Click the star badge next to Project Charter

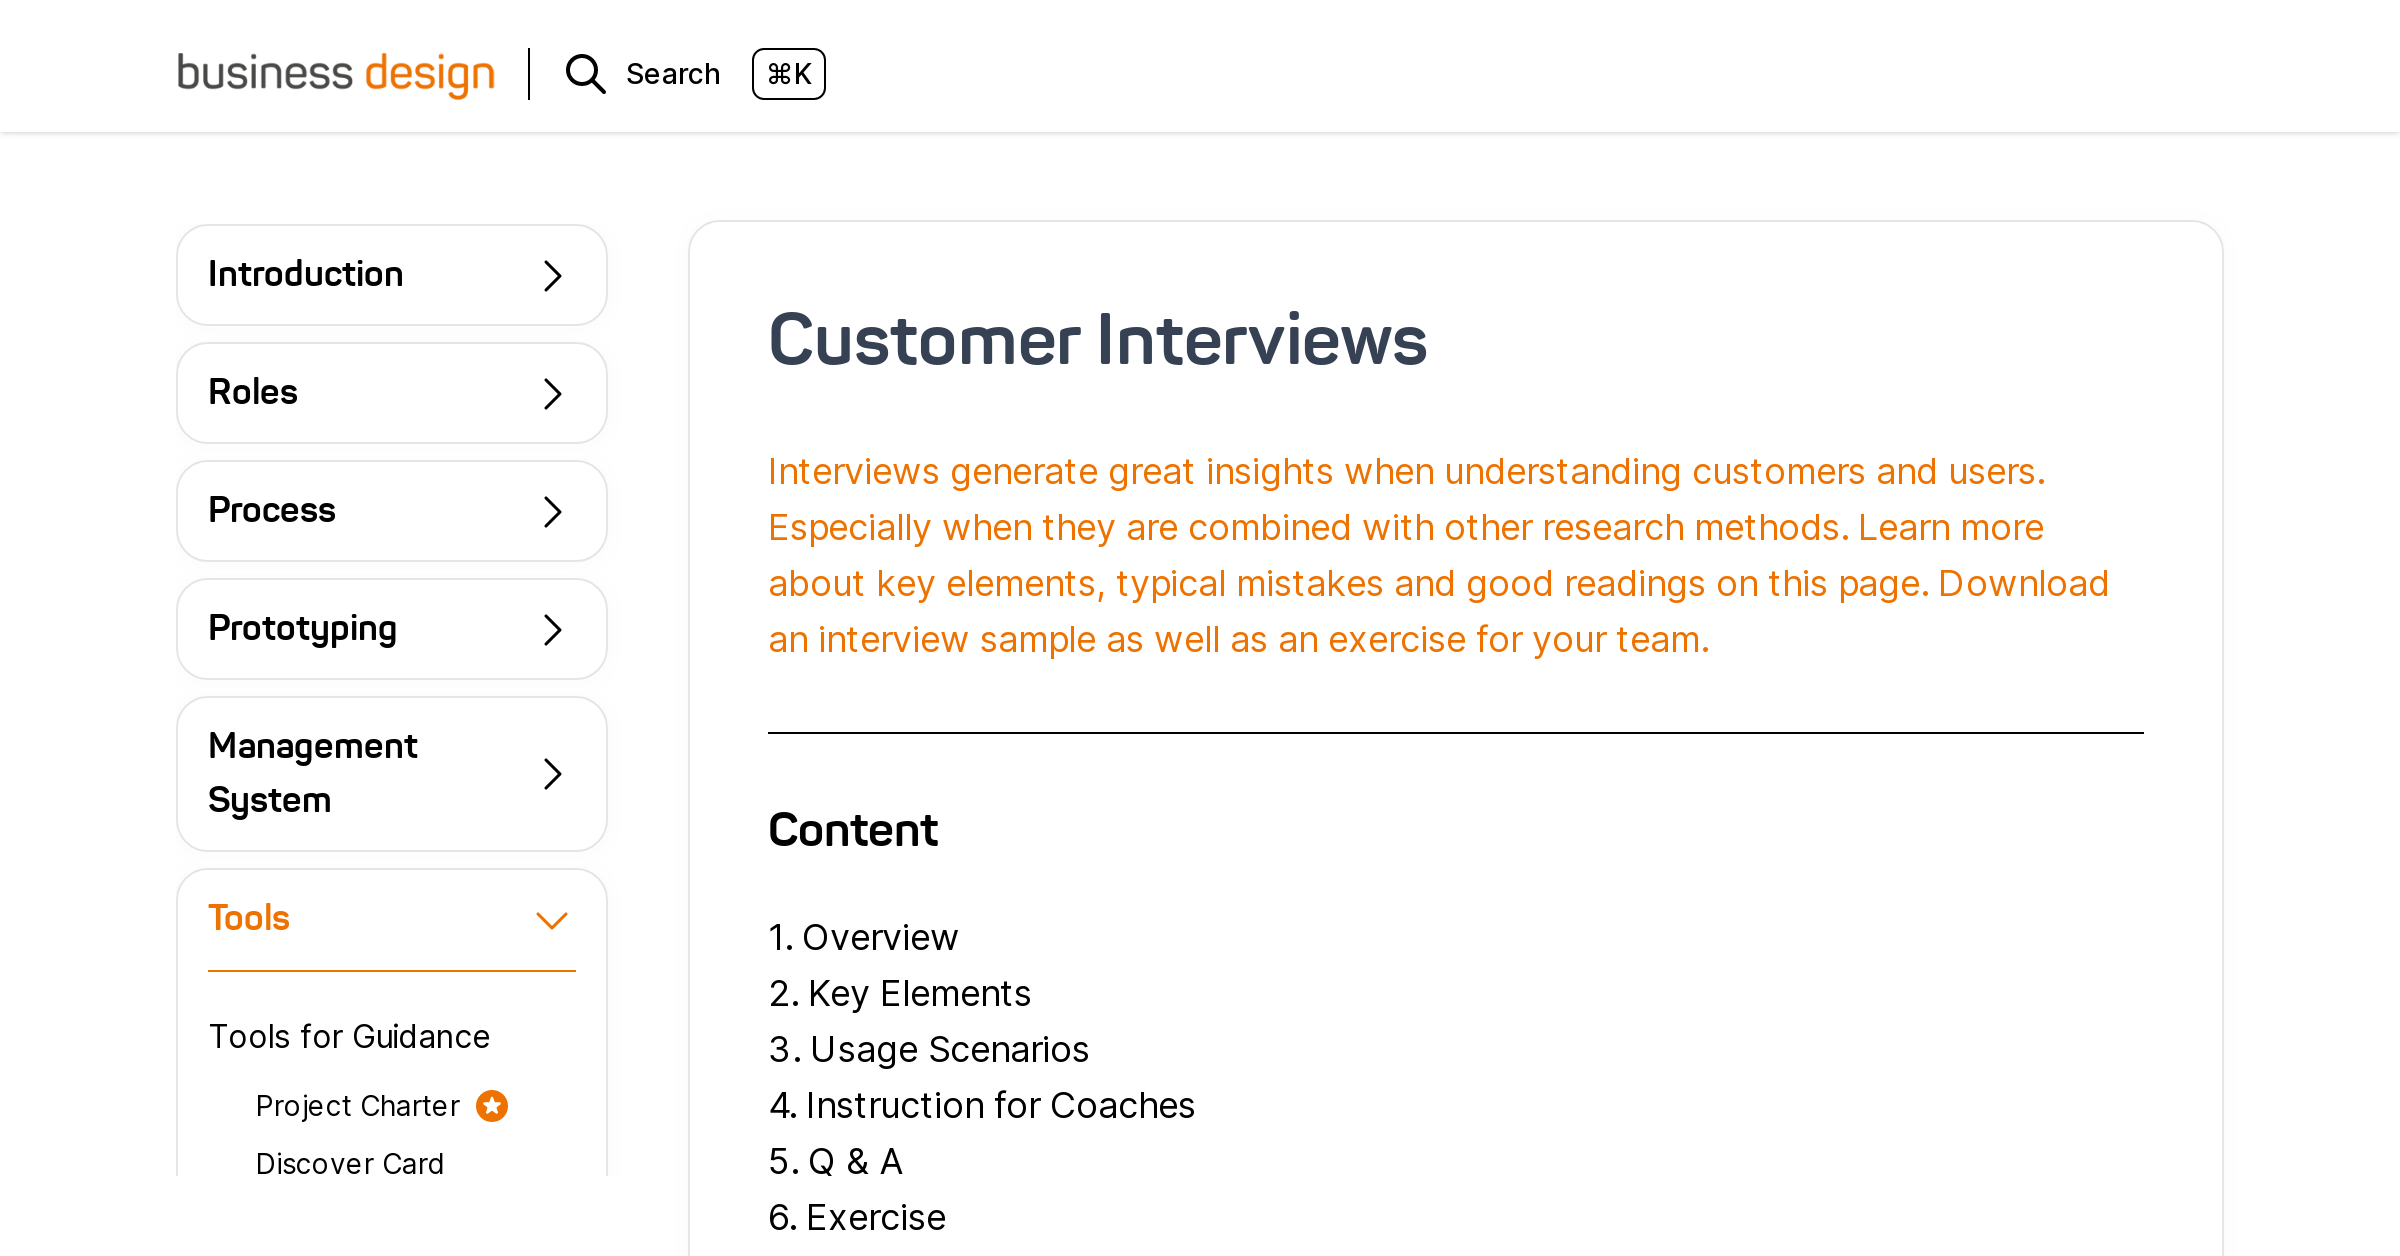coord(491,1106)
